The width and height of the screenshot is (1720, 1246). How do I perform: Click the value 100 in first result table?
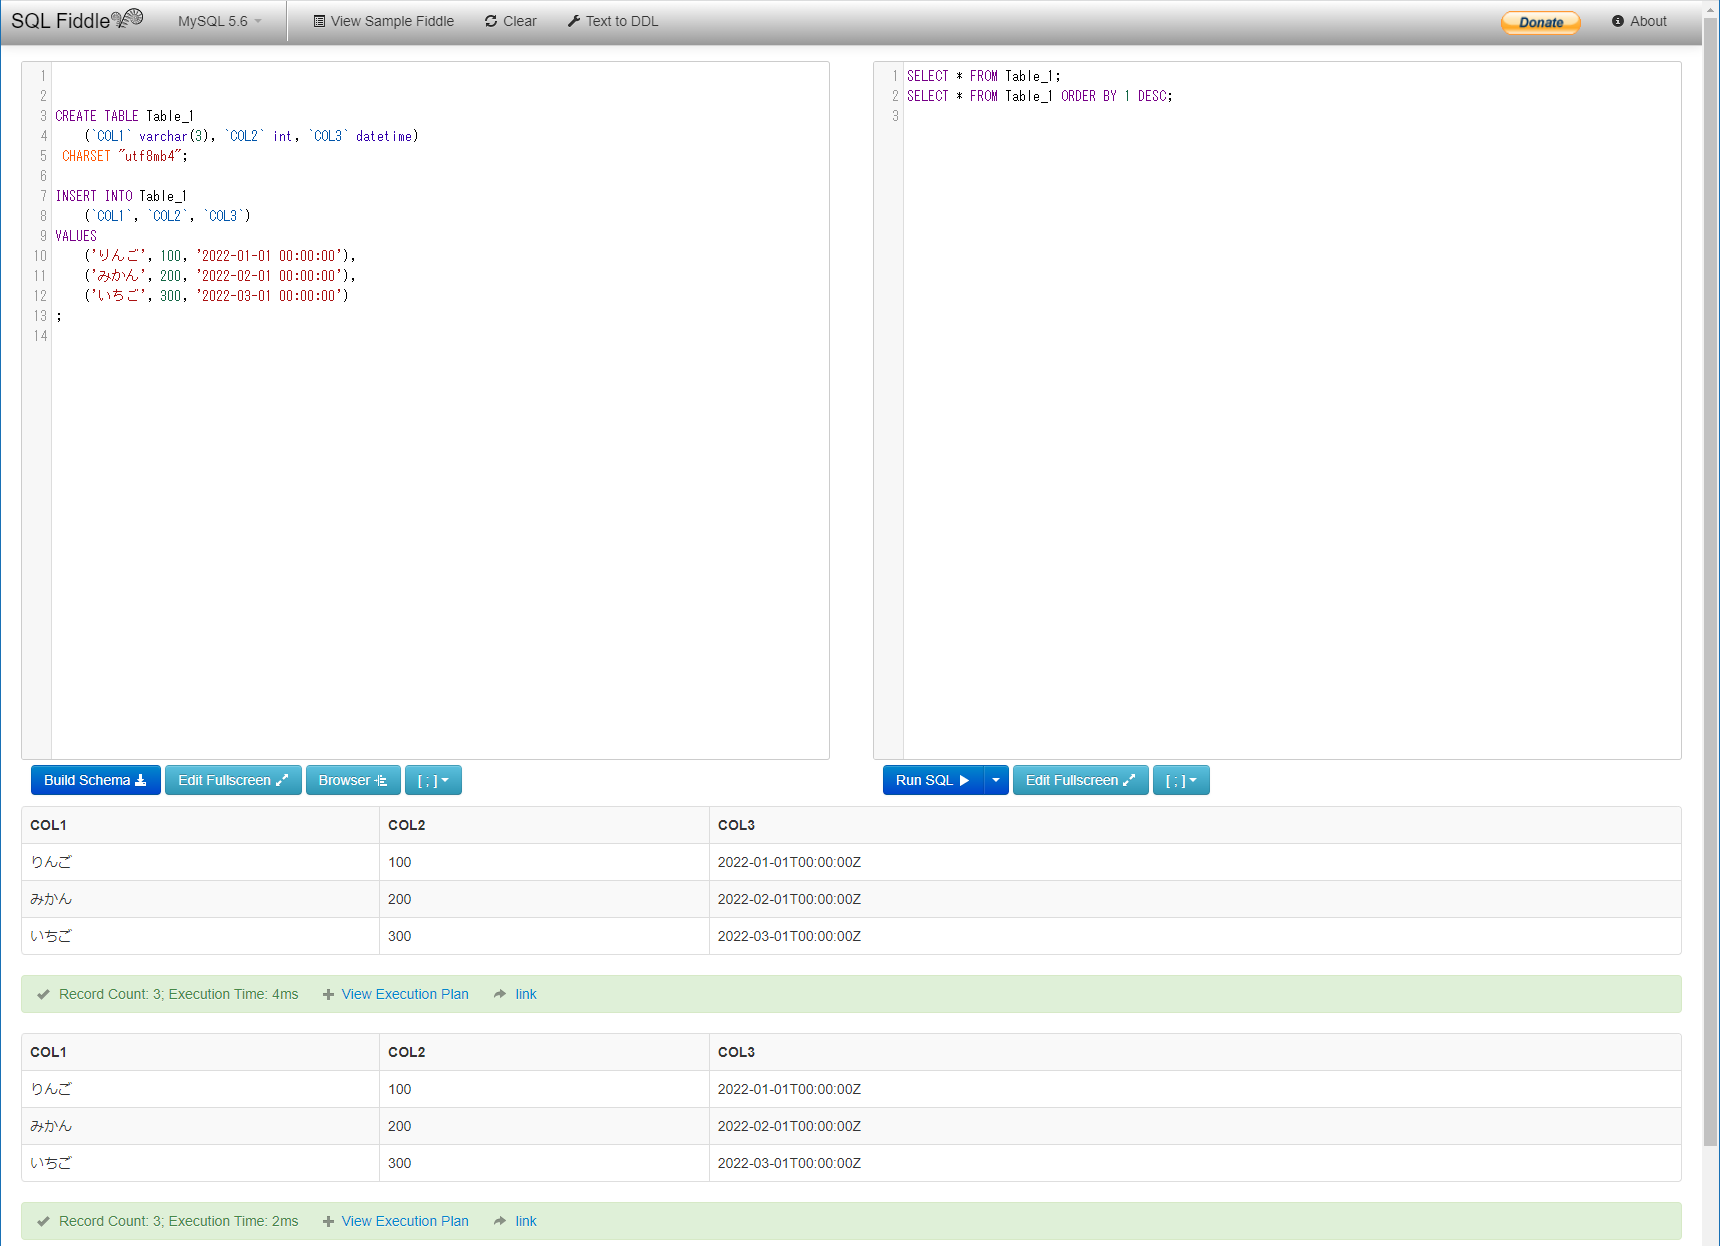400,862
